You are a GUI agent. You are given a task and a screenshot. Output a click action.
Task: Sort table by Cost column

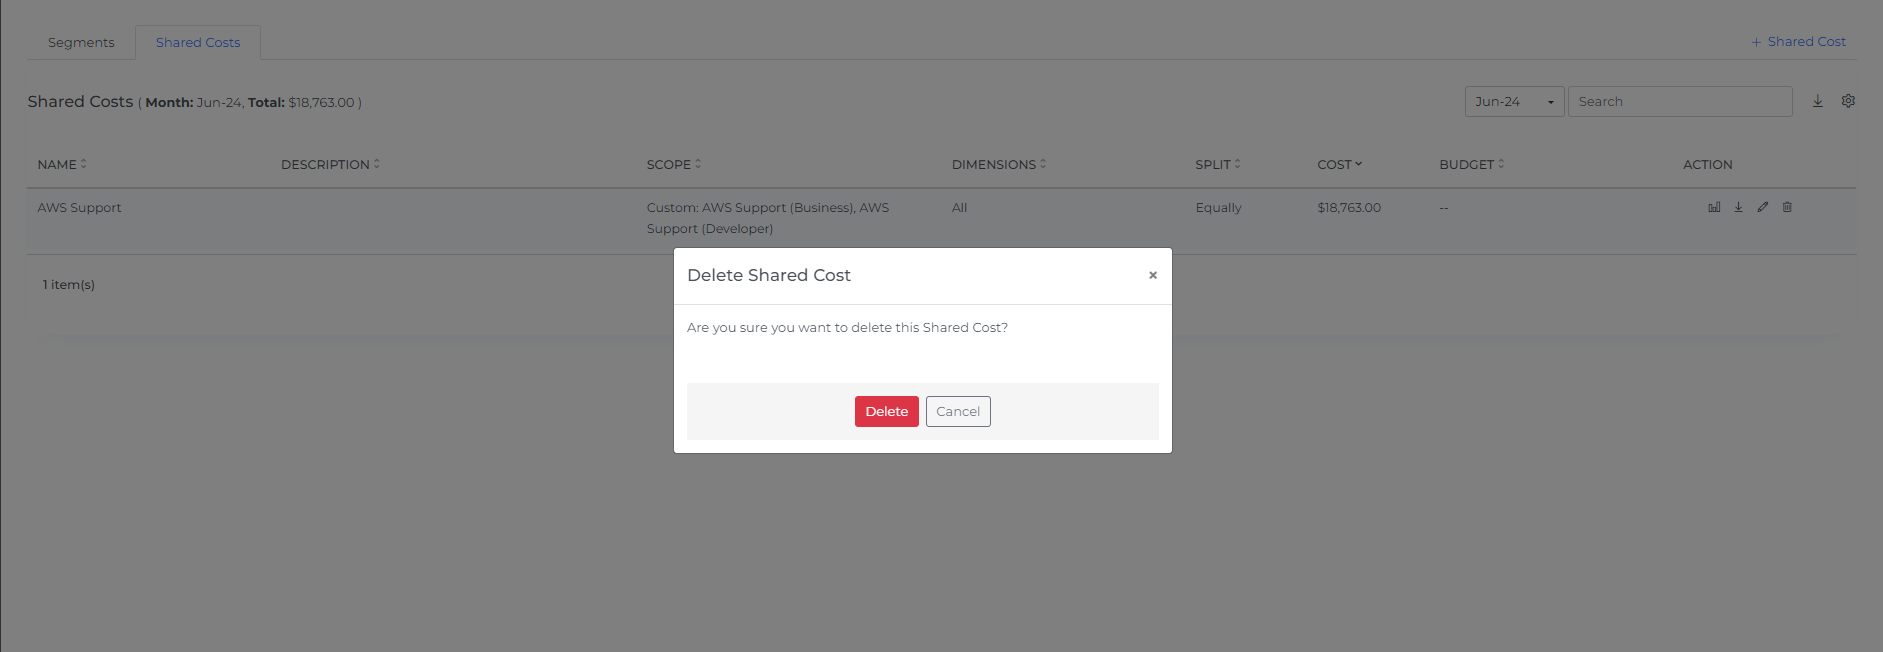coord(1339,165)
